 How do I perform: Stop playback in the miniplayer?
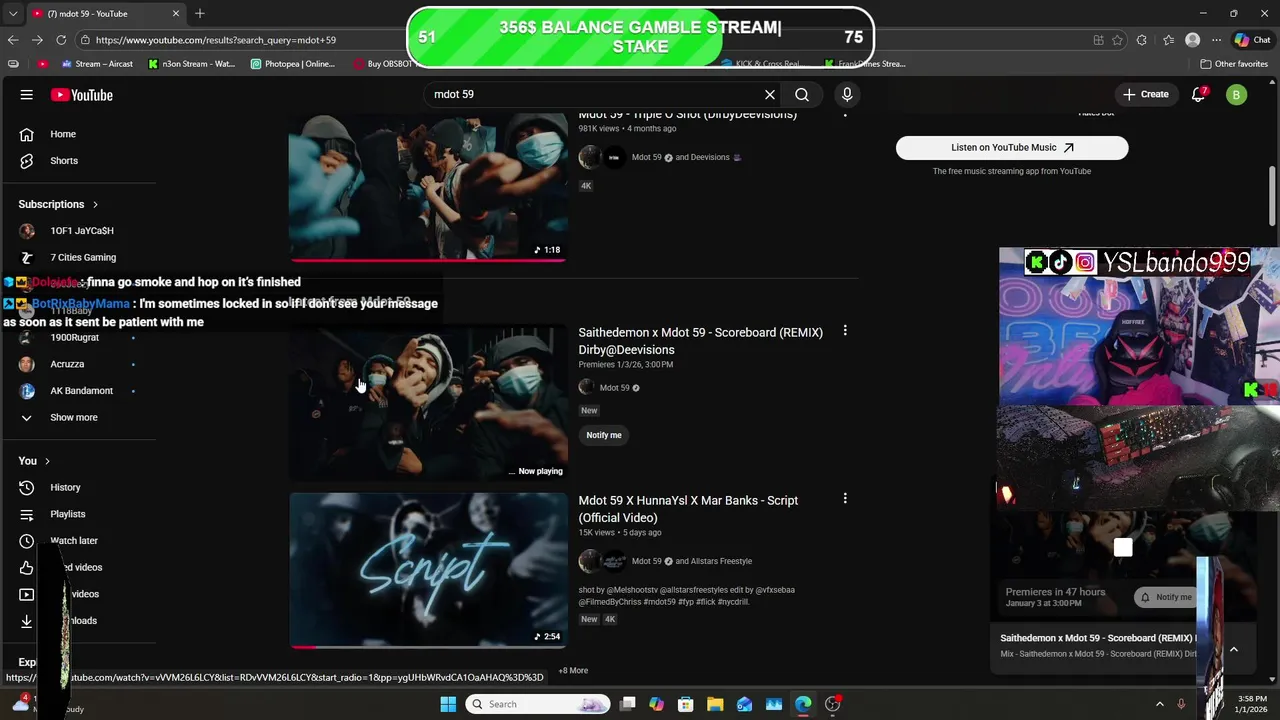tap(1123, 548)
